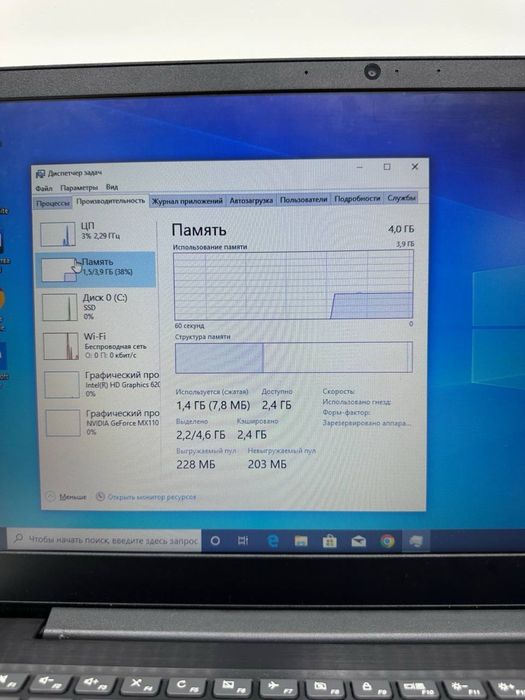The image size is (525, 700).
Task: Select Intel(R) HD Graphics 620 GPU item
Action: tap(101, 384)
